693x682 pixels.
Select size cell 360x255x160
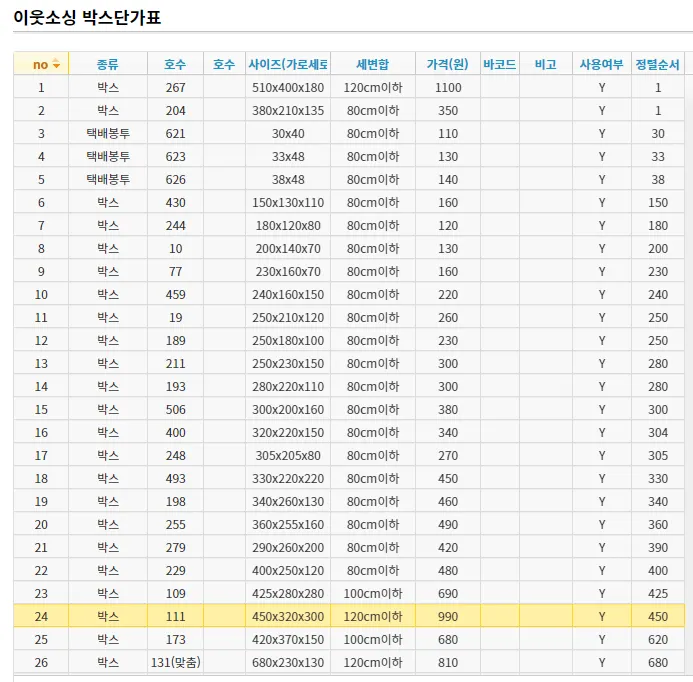pos(288,524)
